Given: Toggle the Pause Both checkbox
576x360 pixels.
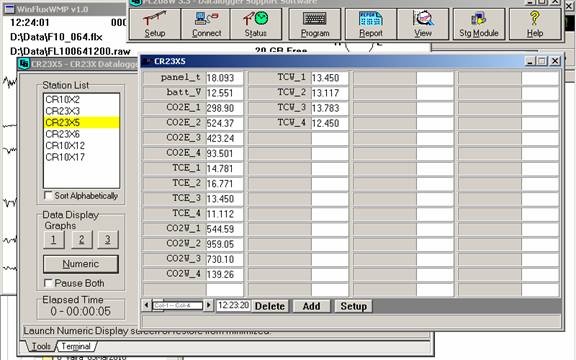Looking at the screenshot, I should [x=48, y=283].
